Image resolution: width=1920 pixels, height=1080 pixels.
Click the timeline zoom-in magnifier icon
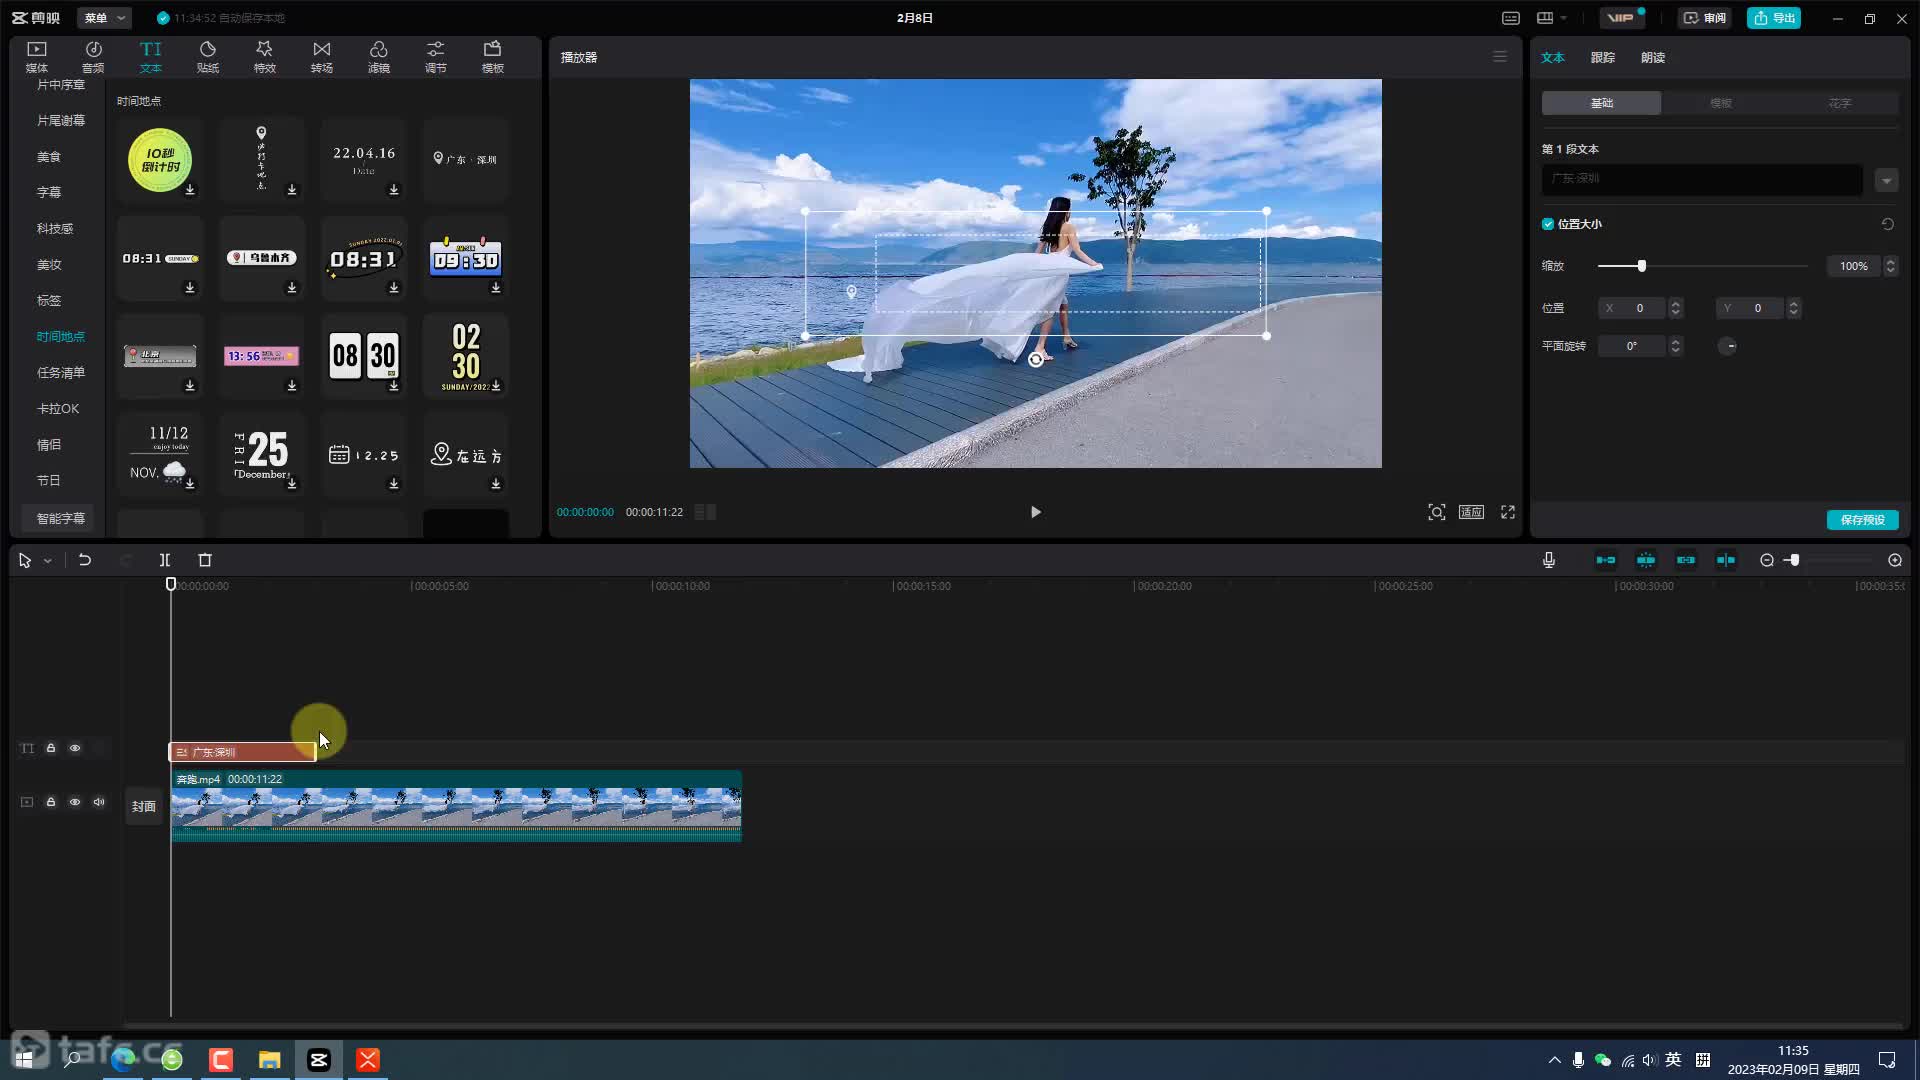pos(1895,560)
